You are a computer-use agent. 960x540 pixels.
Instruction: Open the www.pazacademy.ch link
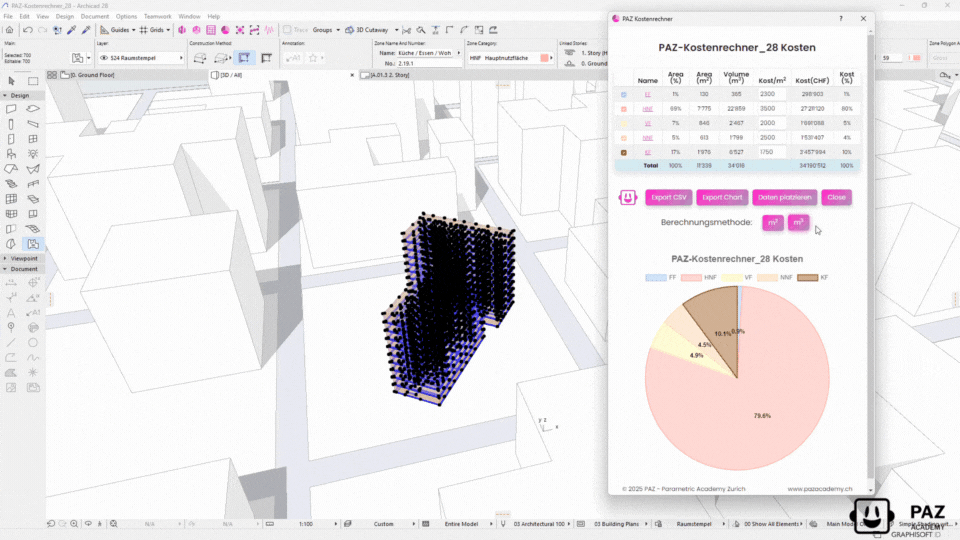[820, 489]
